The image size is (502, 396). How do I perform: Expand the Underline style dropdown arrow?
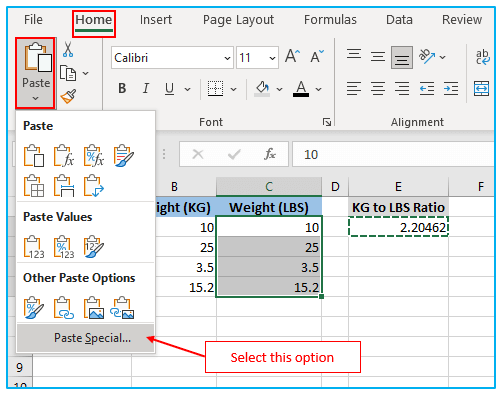188,89
